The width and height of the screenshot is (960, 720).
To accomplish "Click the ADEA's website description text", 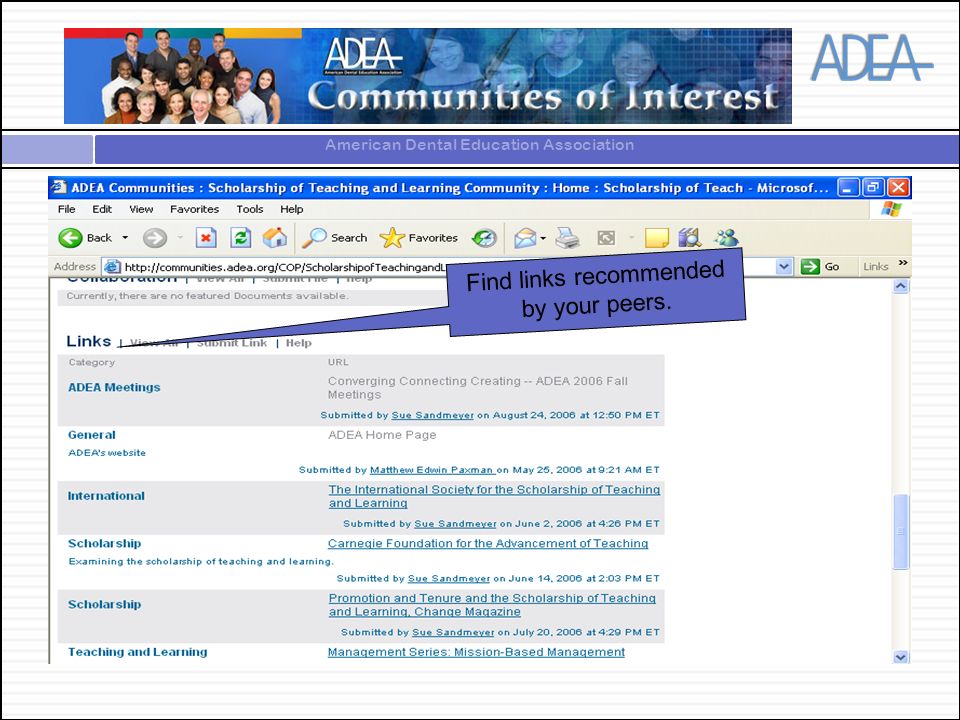I will 107,453.
